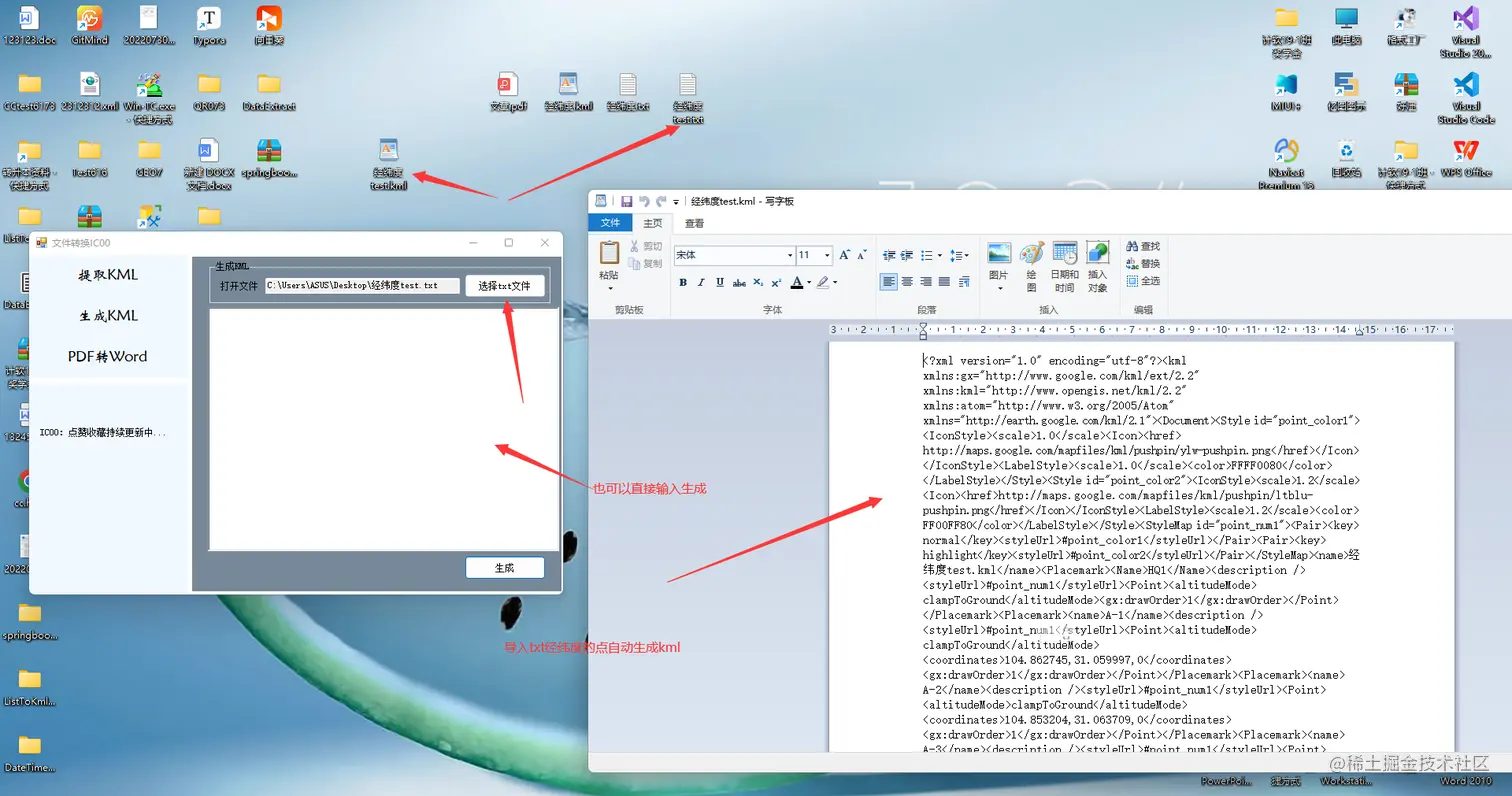Open the bullet list style dropdown arrow
1512x796 pixels.
(938, 256)
